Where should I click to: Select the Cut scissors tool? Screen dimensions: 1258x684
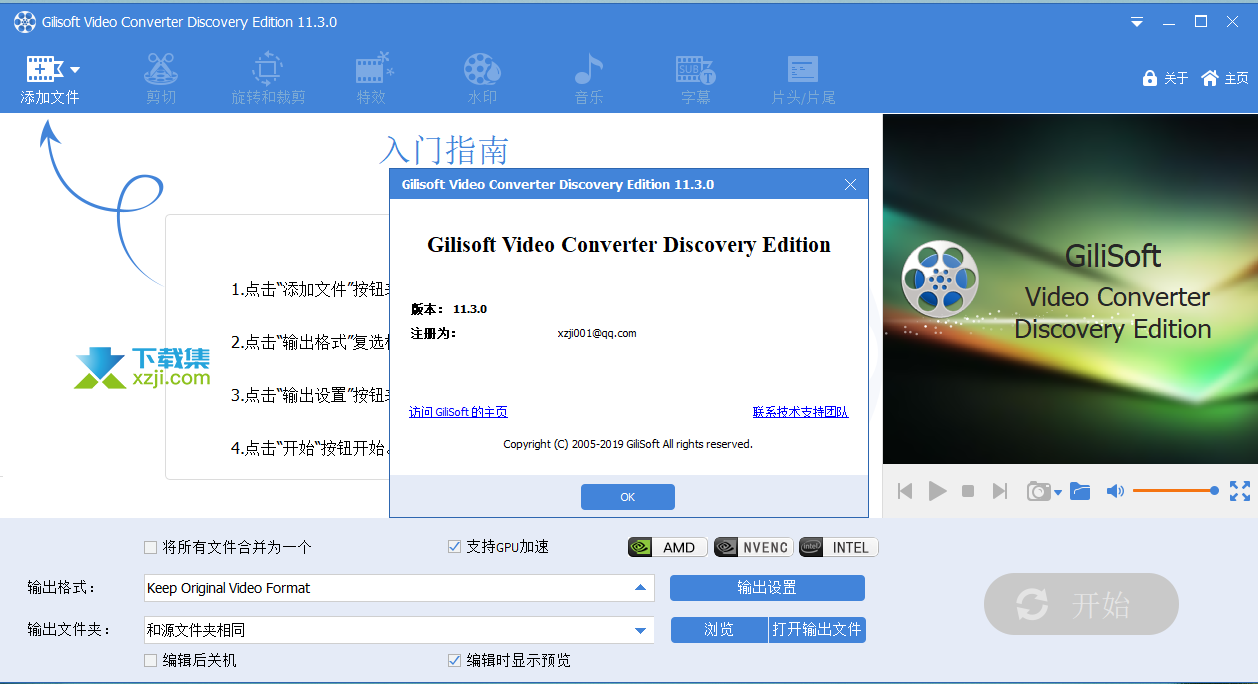pos(161,79)
